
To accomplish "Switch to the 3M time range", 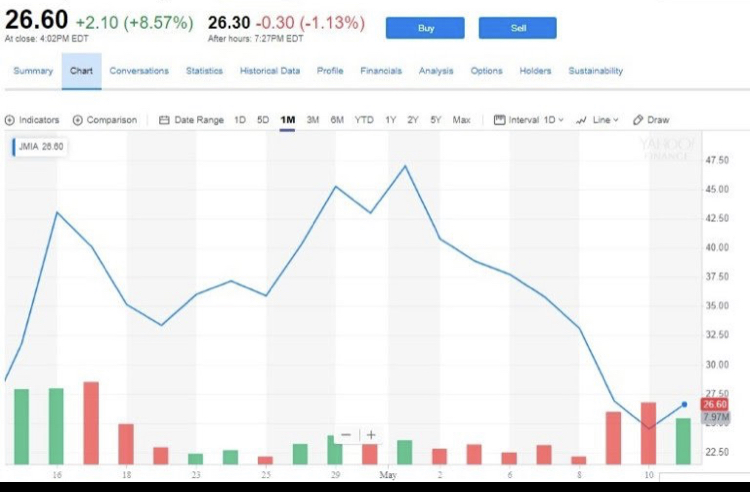I will (312, 120).
